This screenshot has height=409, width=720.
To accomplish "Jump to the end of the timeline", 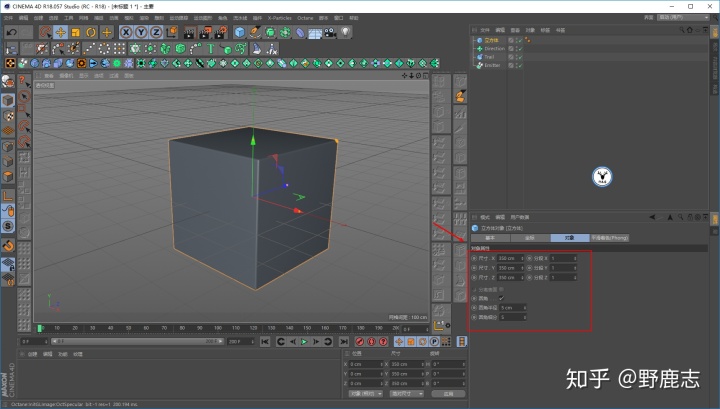I will pyautogui.click(x=343, y=342).
